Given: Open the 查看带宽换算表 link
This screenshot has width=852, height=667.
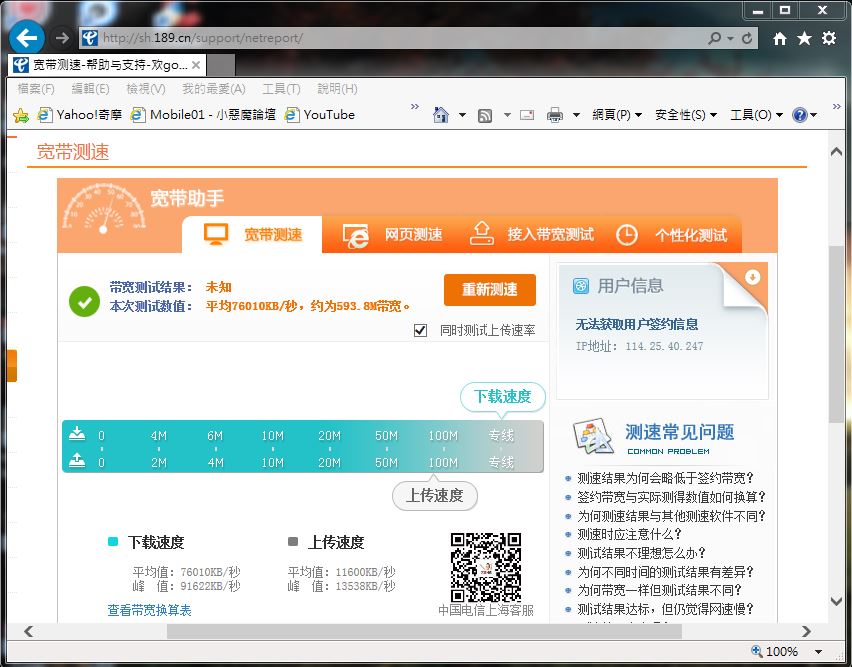Looking at the screenshot, I should tap(150, 610).
